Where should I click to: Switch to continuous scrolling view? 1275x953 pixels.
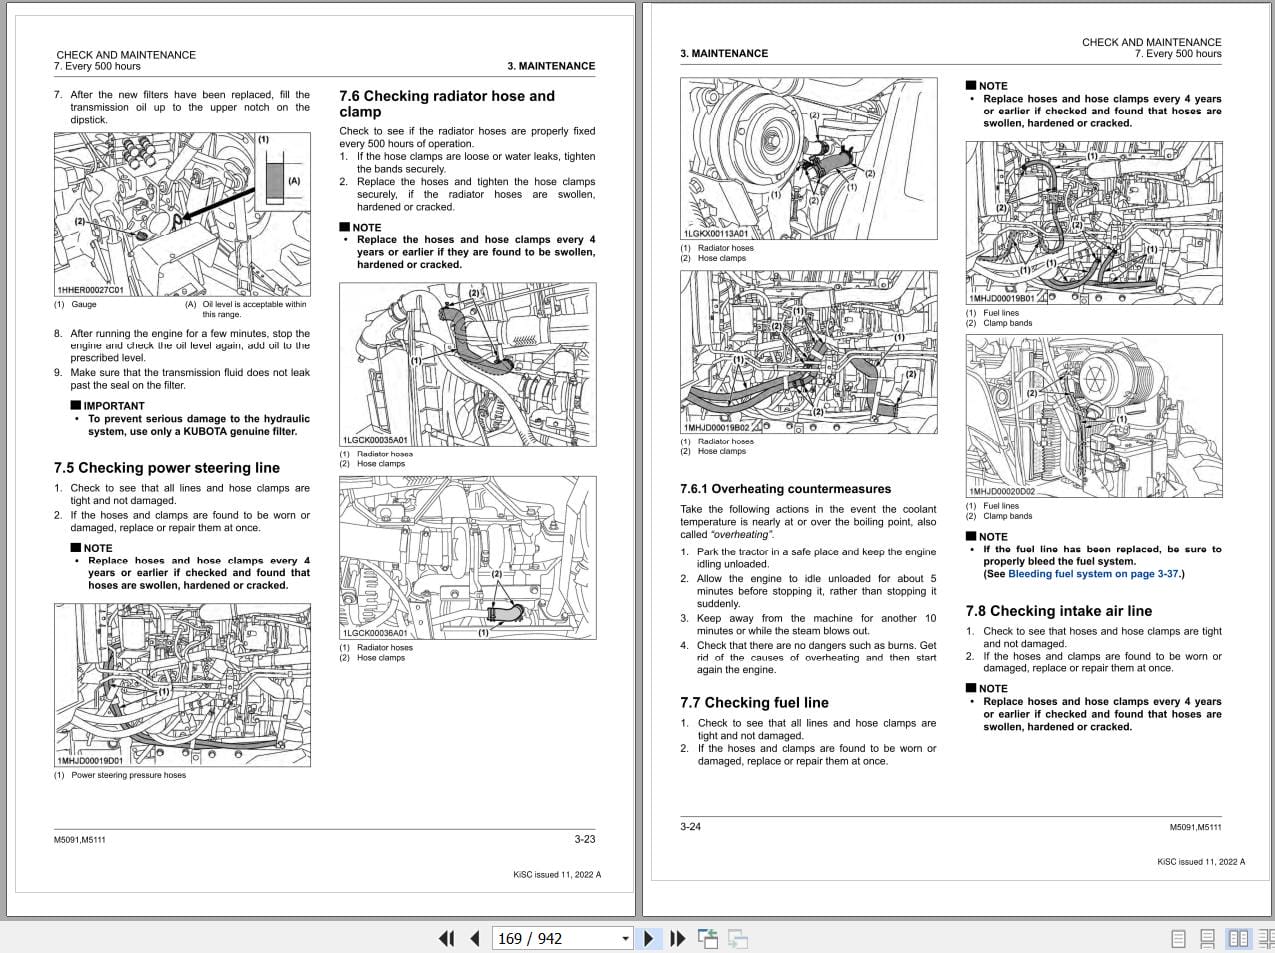click(1208, 938)
